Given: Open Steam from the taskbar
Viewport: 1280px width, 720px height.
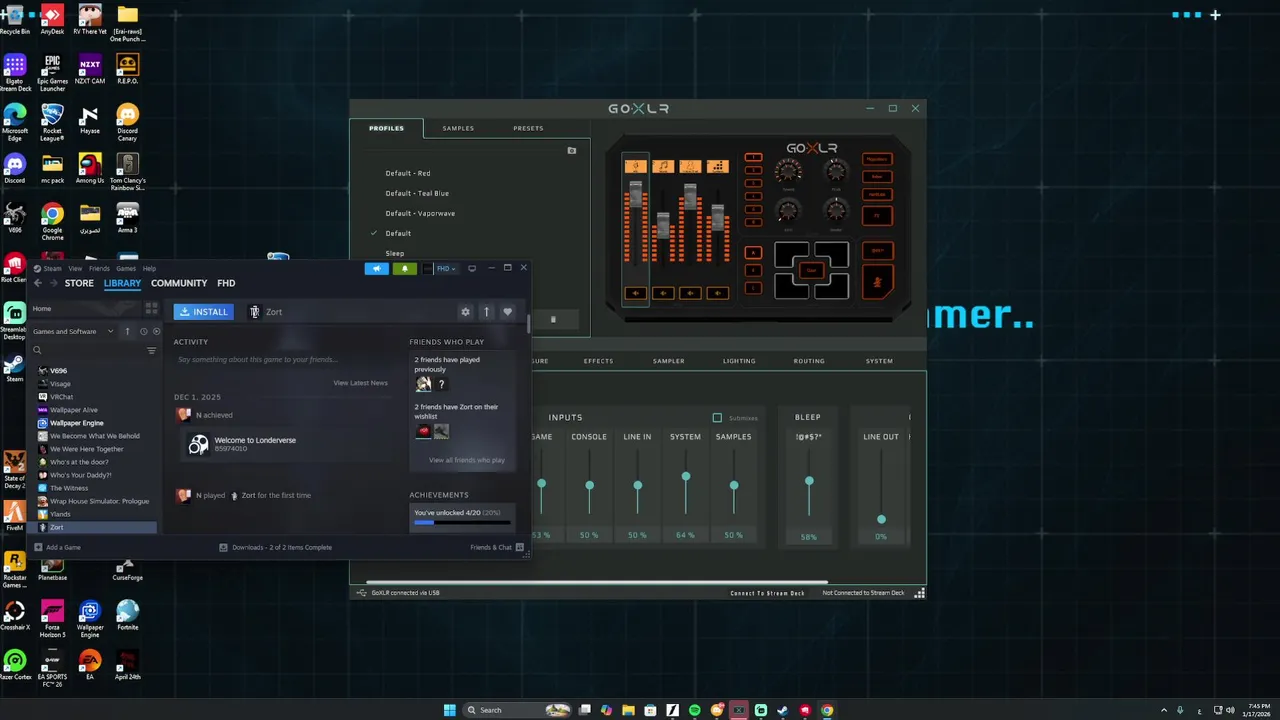Looking at the screenshot, I should click(783, 710).
